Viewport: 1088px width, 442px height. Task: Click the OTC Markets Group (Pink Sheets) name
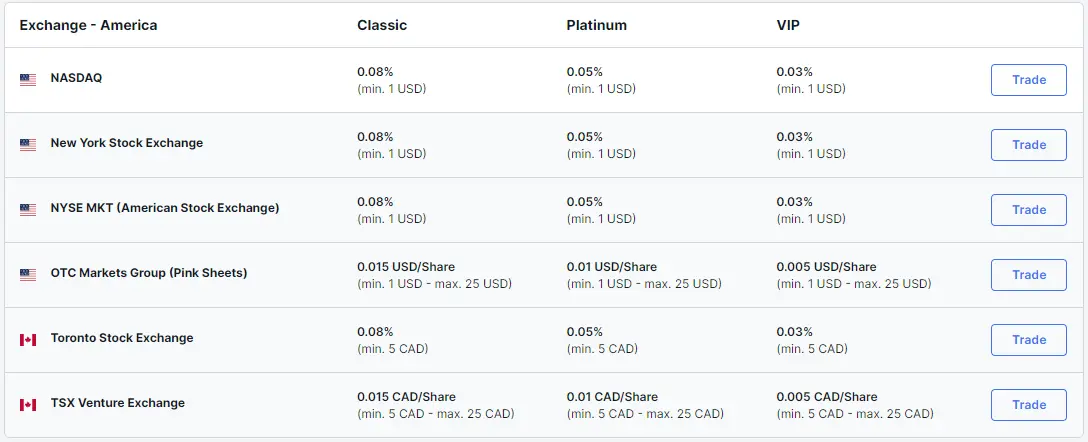(148, 273)
